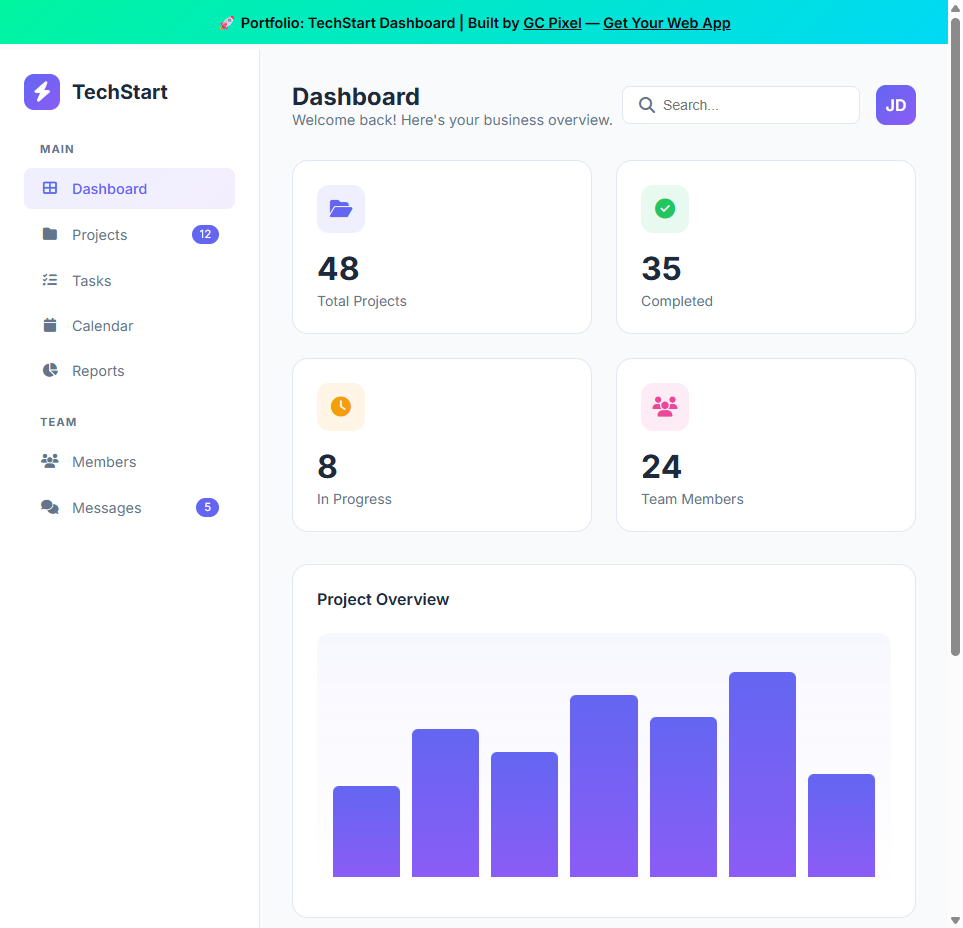Click the In Progress clock icon

tap(340, 407)
